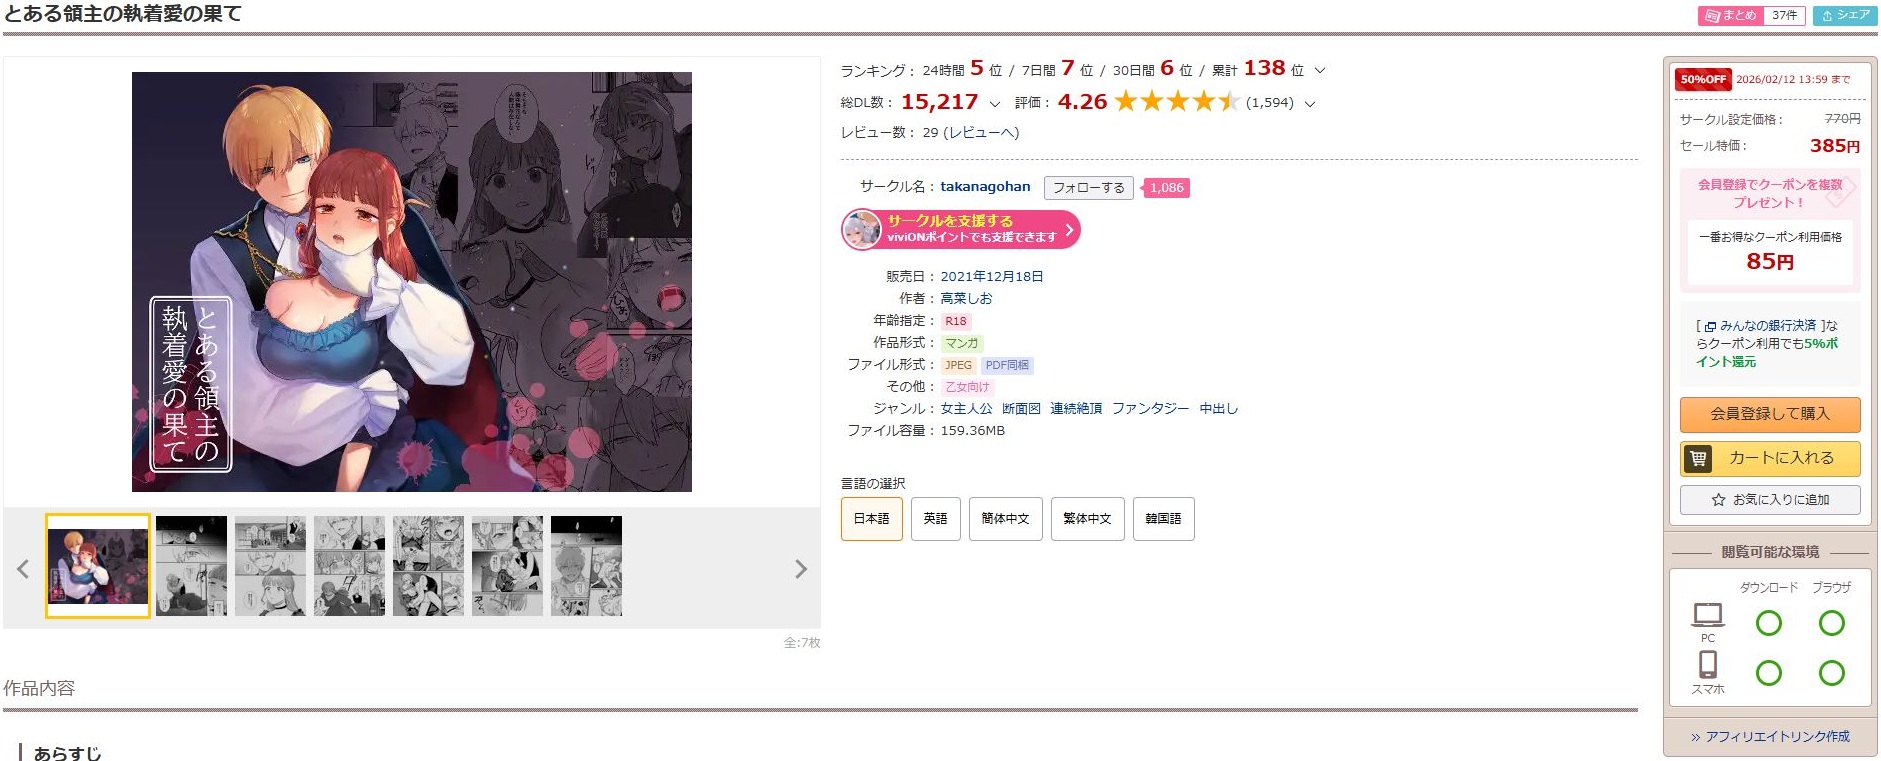Click the star icon for お気に入りに追加
The height and width of the screenshot is (761, 1881).
(x=1718, y=500)
